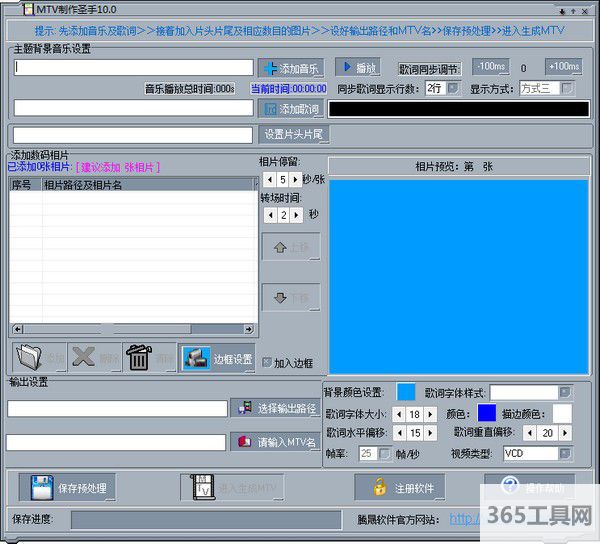This screenshot has width=600, height=544.
Task: Click 保存预处理 save preprocessing button
Action: 66,487
